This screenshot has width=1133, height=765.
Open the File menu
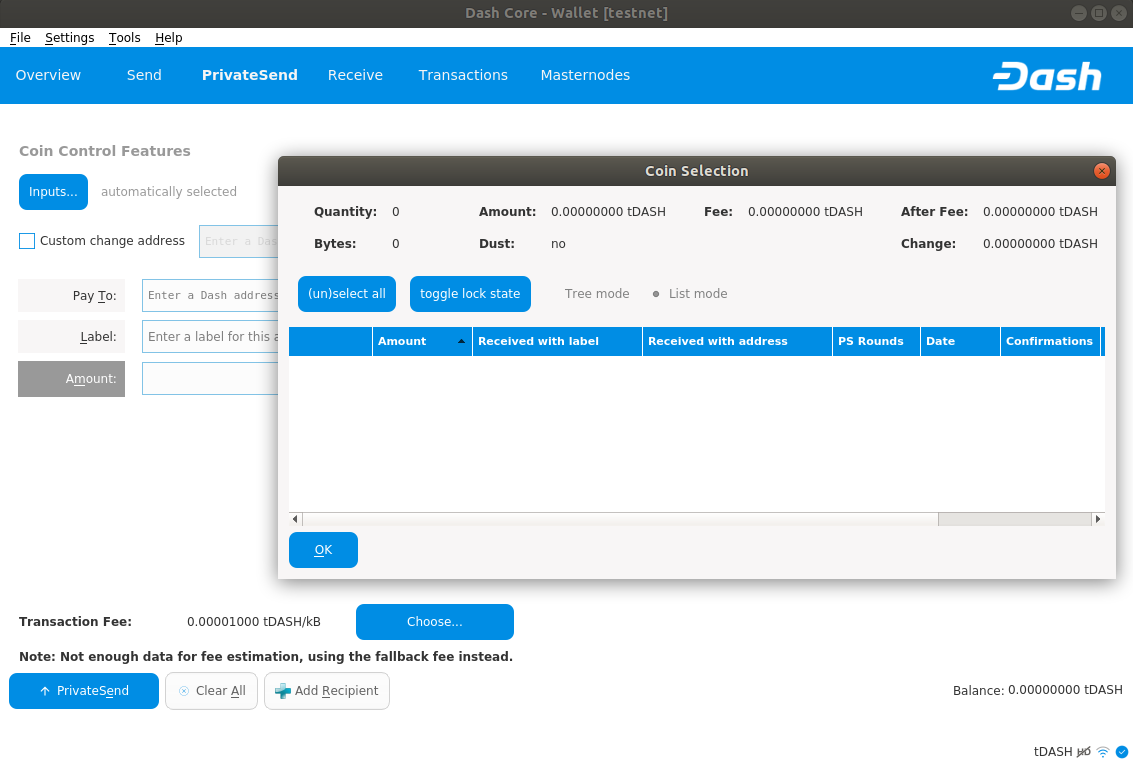coord(20,38)
